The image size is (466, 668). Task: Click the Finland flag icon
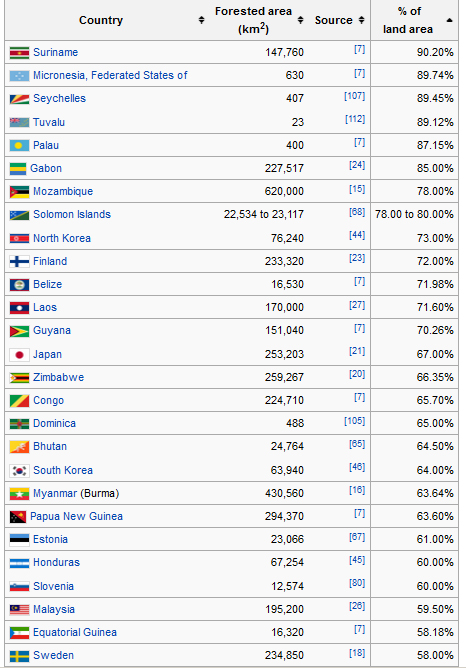[x=19, y=261]
